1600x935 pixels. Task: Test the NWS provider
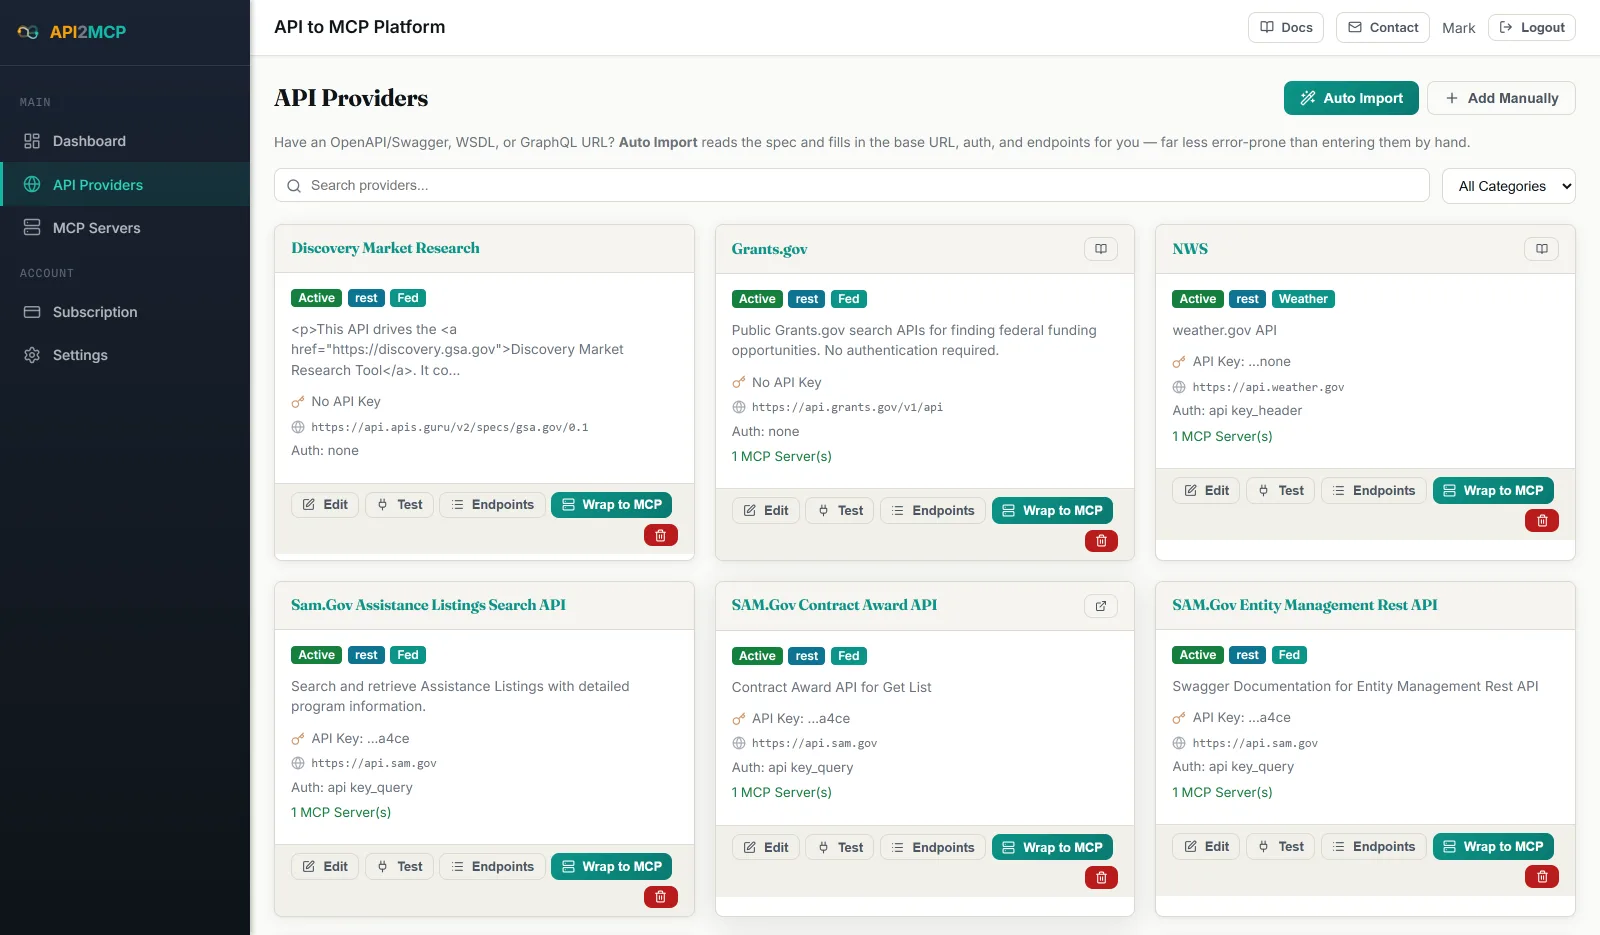point(1280,491)
